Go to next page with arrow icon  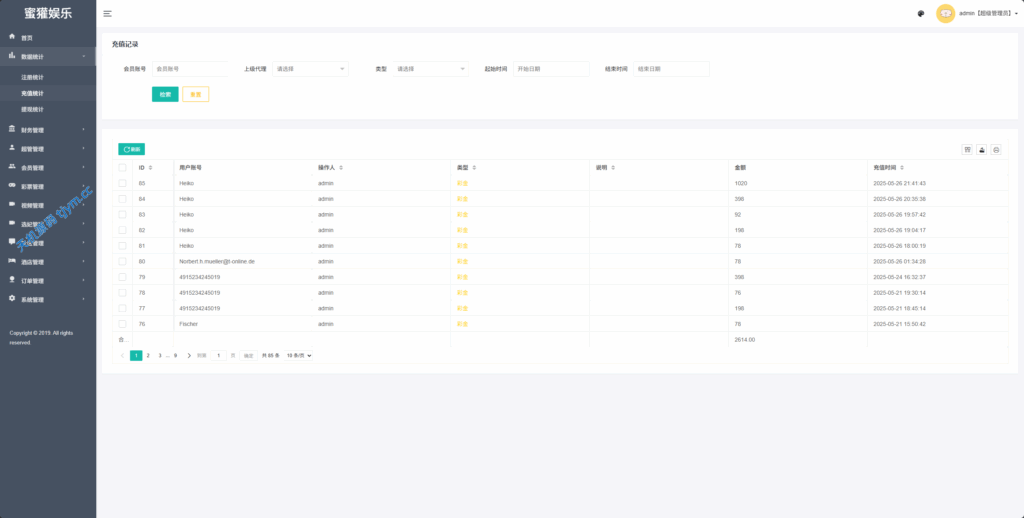(x=189, y=355)
